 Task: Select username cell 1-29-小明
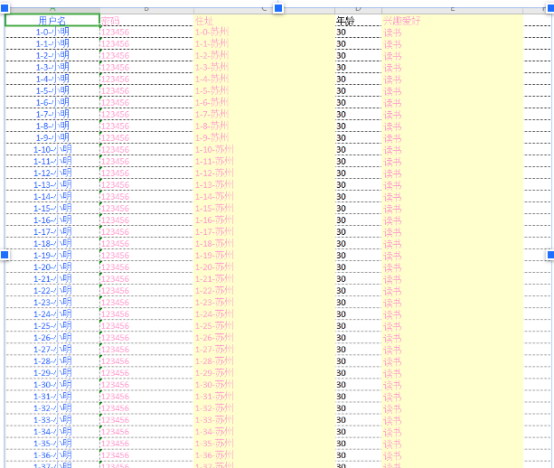point(52,373)
